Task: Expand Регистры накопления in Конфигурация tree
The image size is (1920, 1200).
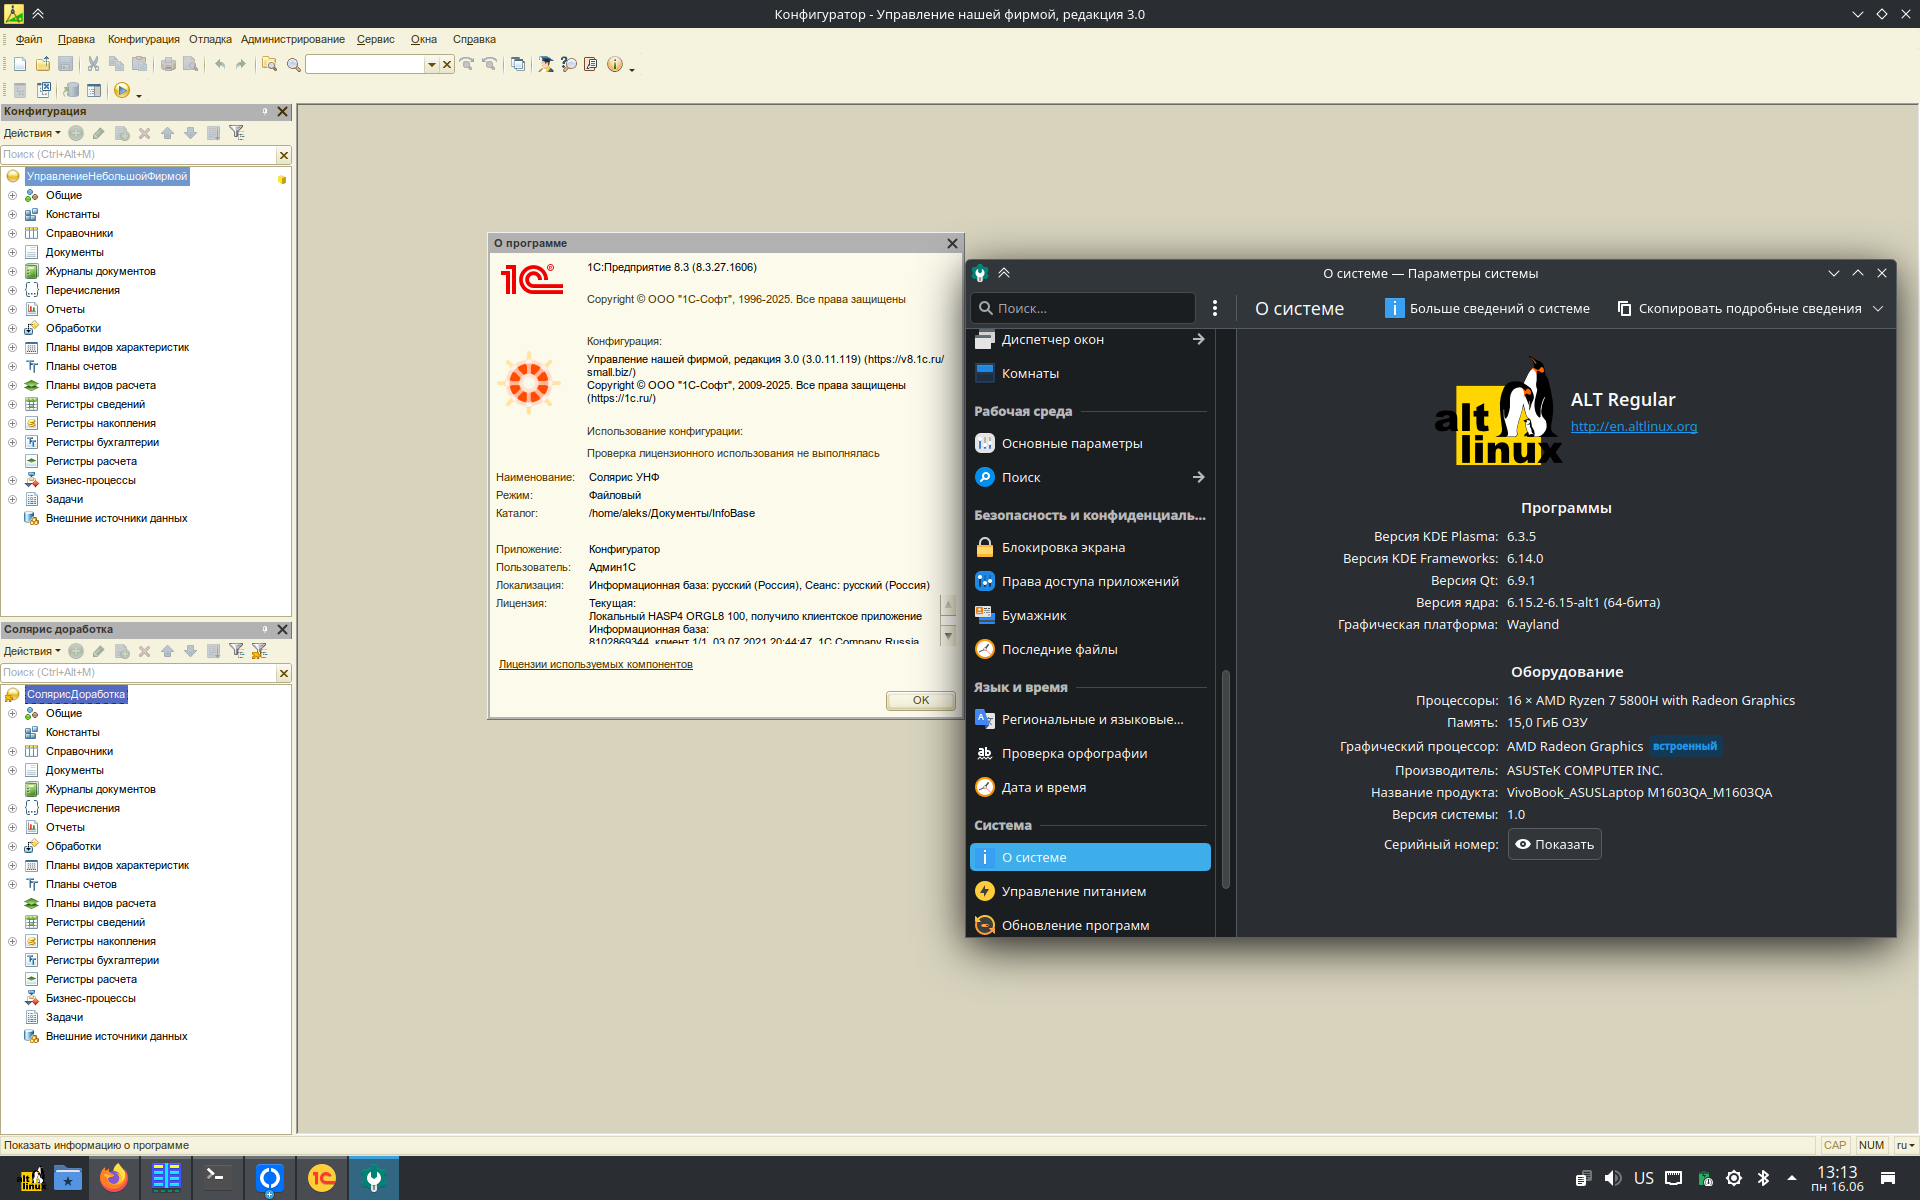Action: pyautogui.click(x=12, y=423)
